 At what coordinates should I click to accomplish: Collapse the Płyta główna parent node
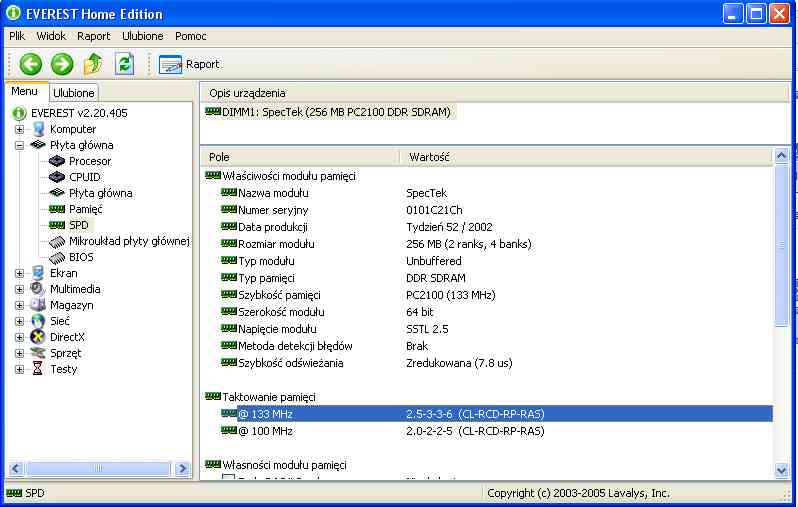(19, 145)
